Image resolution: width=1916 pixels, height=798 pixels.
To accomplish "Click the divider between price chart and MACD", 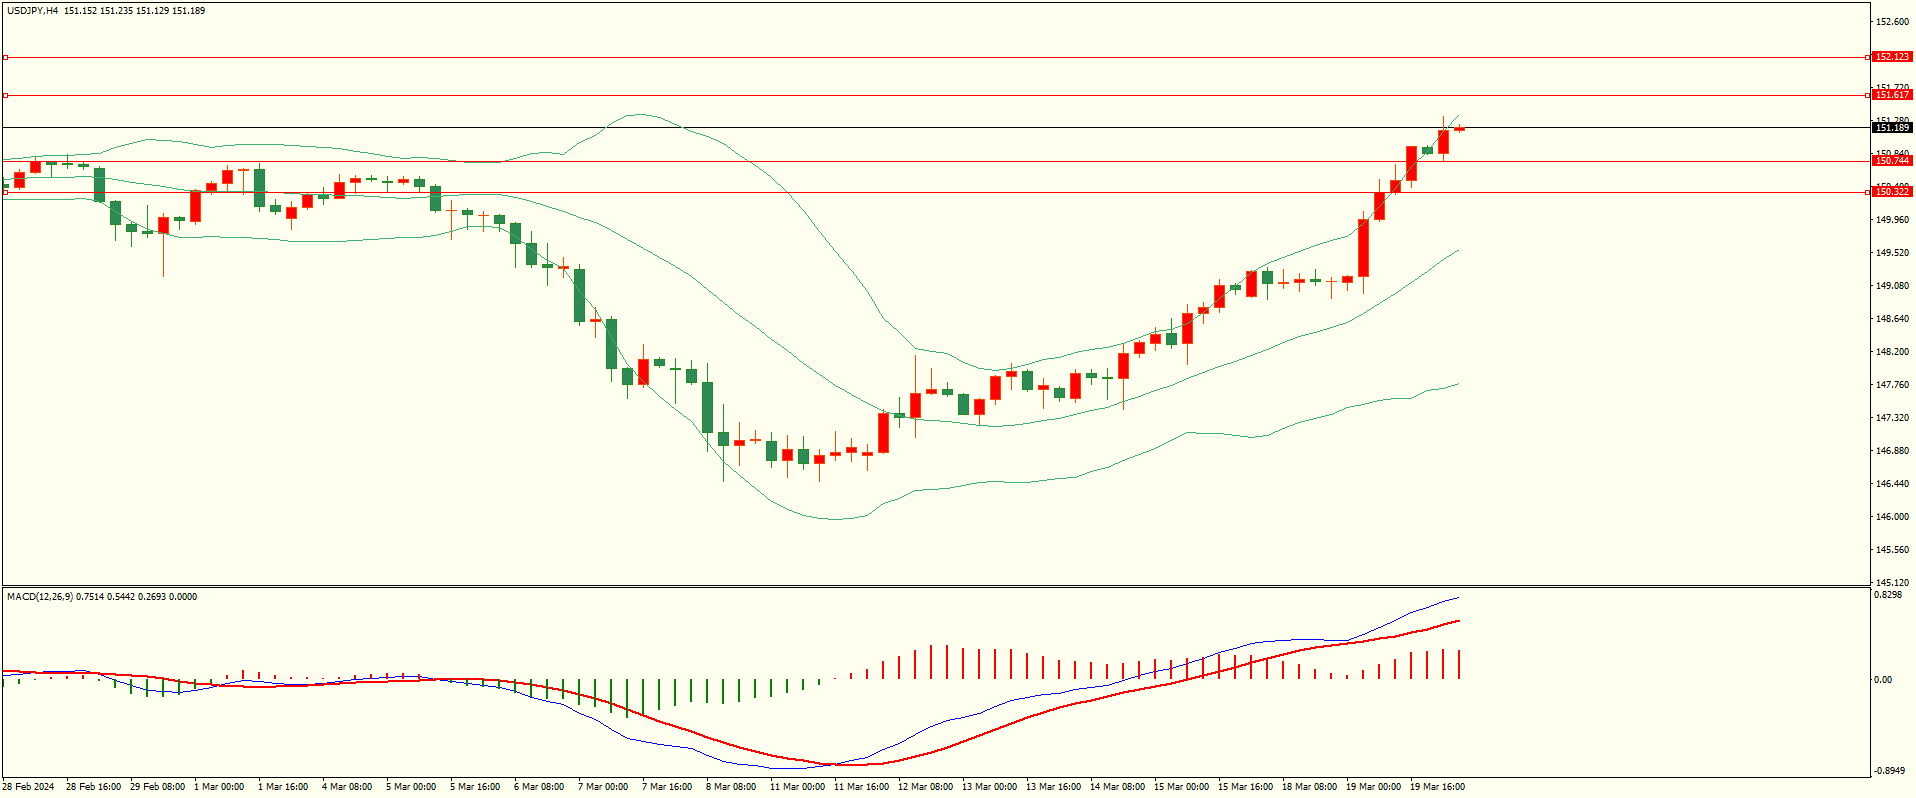I will pyautogui.click(x=935, y=586).
